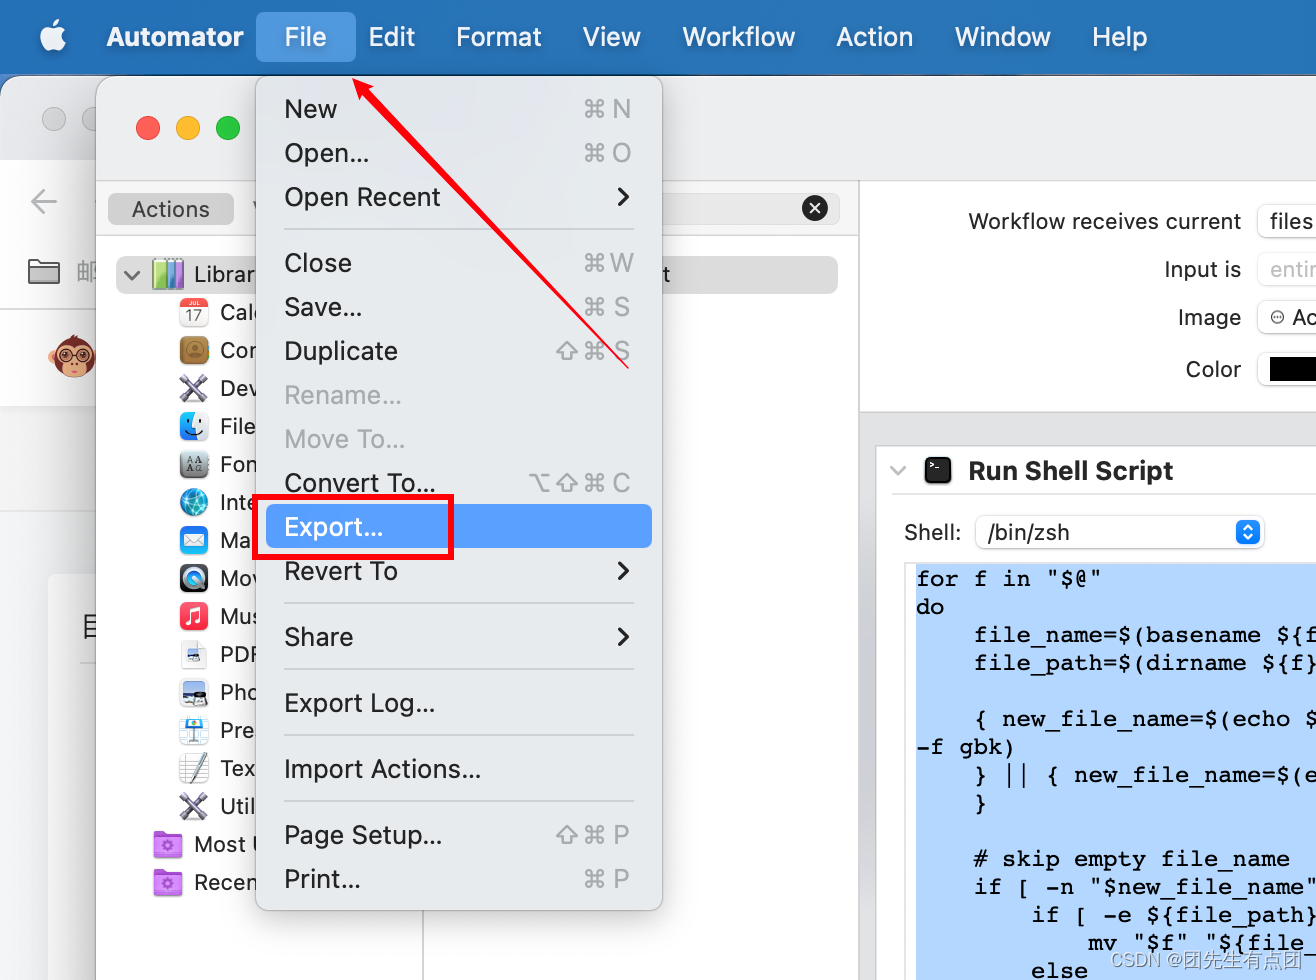Select the Library books icon
This screenshot has width=1316, height=980.
(168, 274)
